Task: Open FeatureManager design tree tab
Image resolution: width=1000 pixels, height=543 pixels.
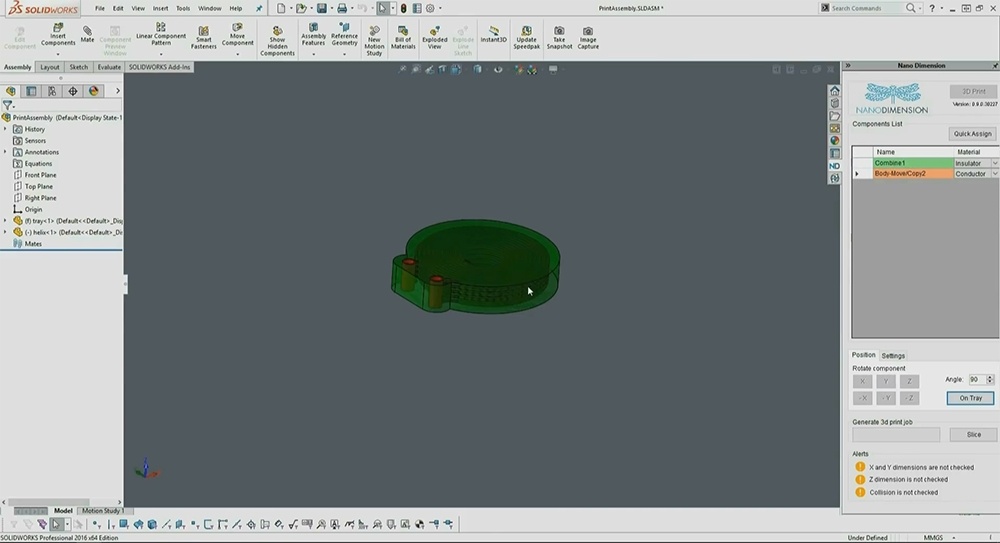Action: 11,91
